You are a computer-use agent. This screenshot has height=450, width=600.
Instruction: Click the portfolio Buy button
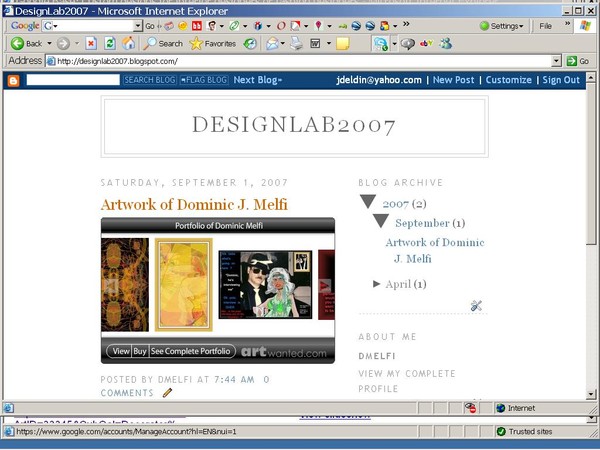click(x=140, y=351)
